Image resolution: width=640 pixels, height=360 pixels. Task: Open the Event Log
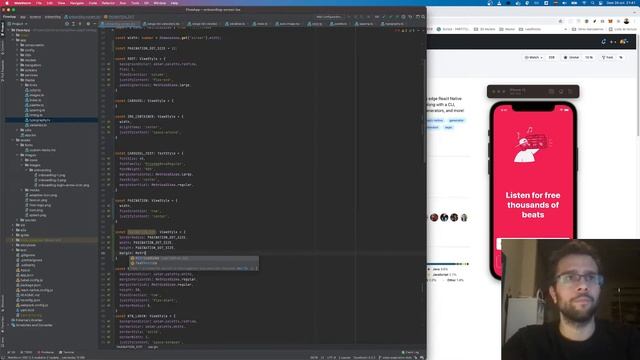click(410, 352)
